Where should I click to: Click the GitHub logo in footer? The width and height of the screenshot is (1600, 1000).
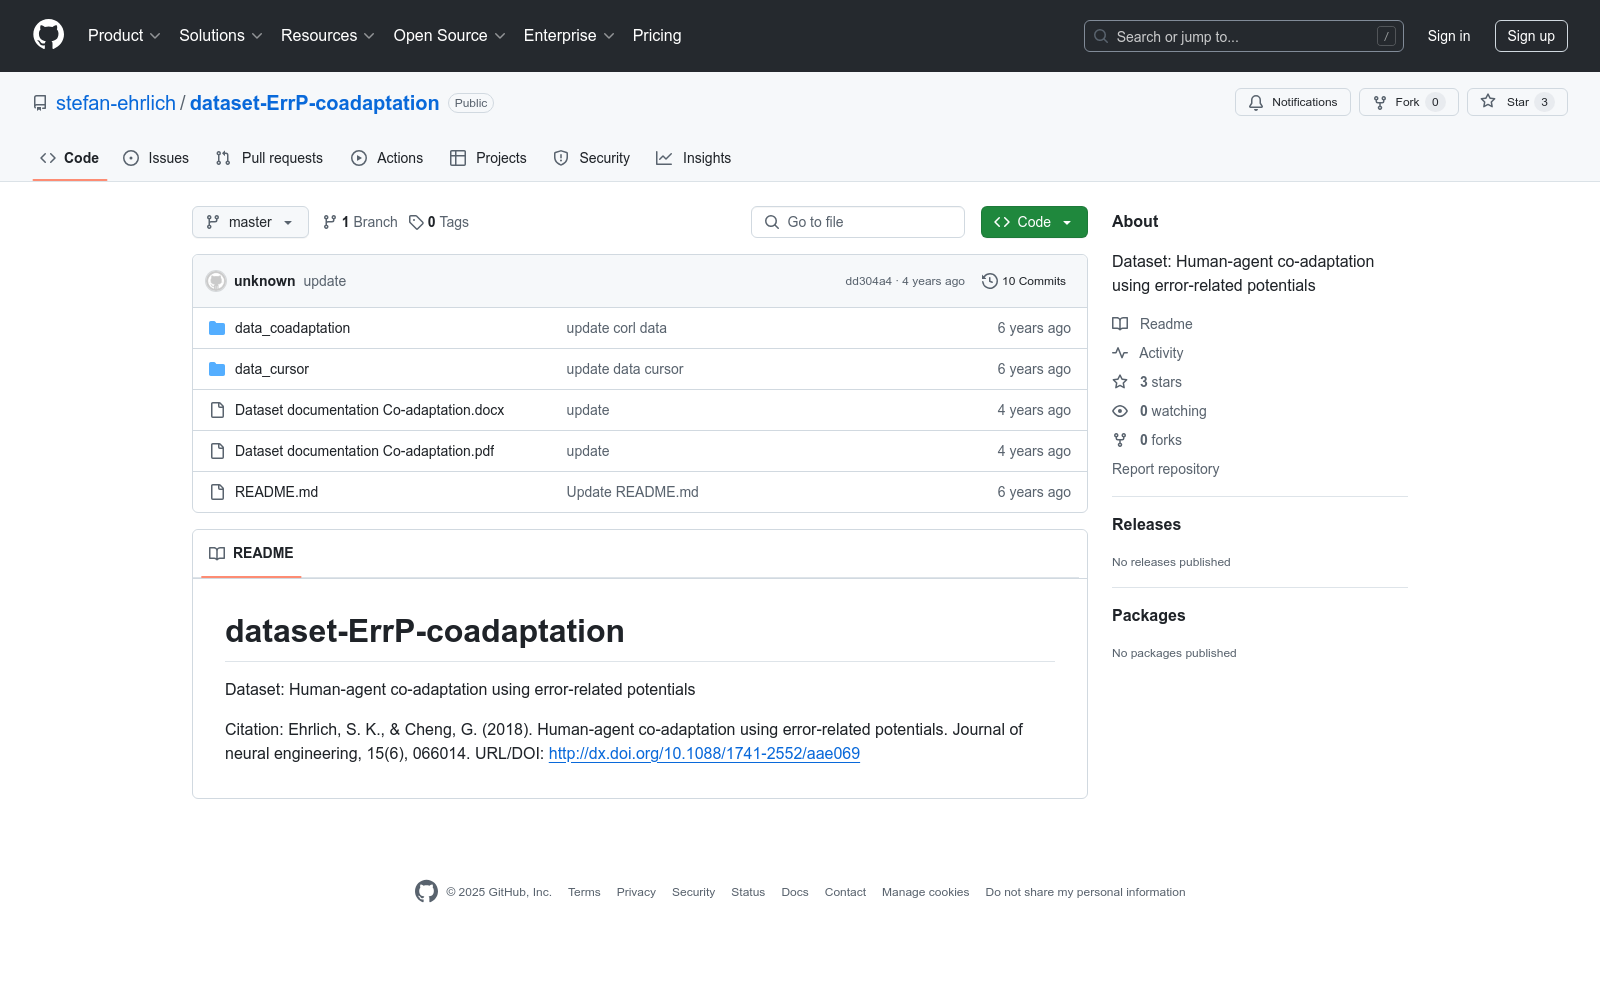click(426, 892)
